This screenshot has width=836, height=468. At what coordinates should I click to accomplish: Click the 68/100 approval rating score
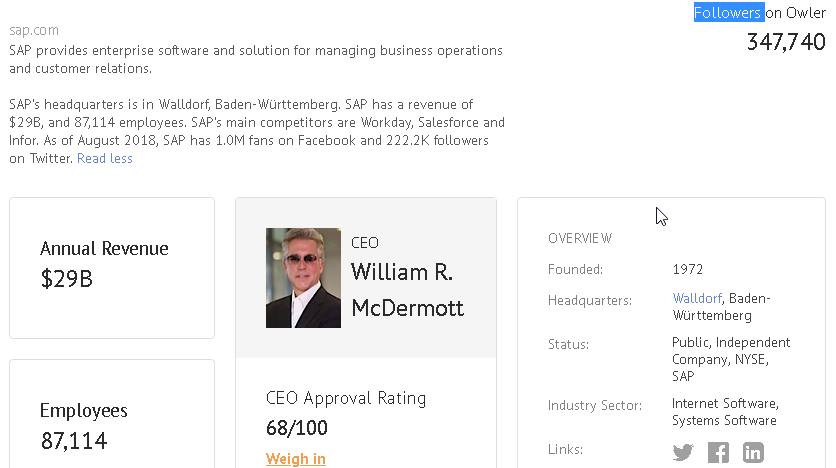pyautogui.click(x=297, y=428)
